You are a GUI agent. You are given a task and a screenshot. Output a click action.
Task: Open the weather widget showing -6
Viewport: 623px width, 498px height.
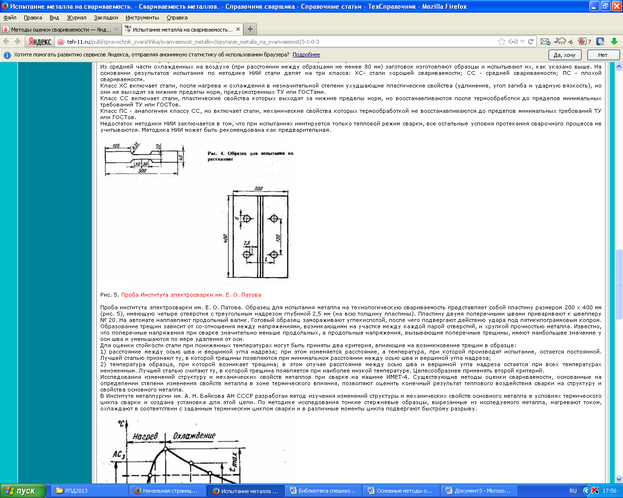click(x=563, y=41)
